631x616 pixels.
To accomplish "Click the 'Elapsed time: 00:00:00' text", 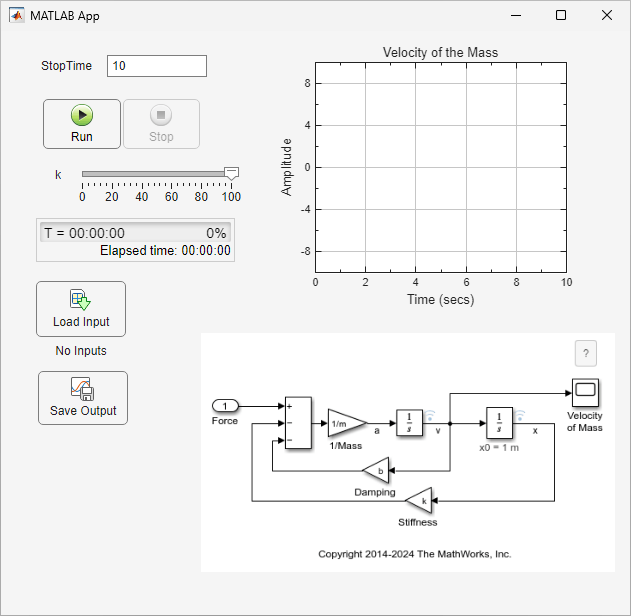I will tap(165, 251).
